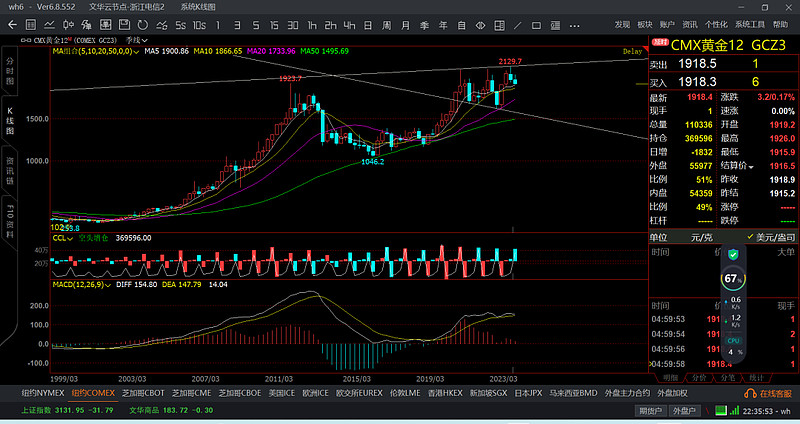
Task: Switch to 1h period
Action: (x=312, y=25)
